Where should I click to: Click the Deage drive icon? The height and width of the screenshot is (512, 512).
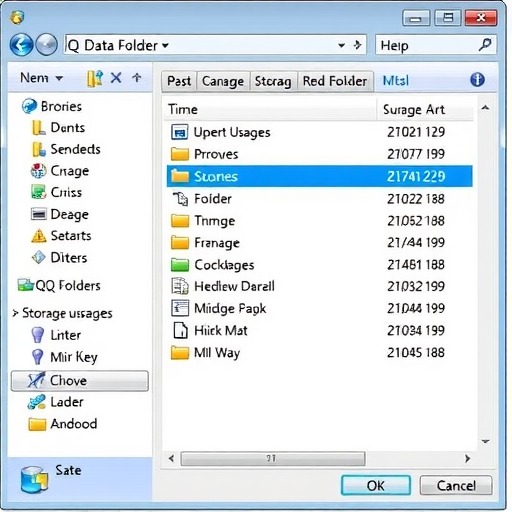39,214
